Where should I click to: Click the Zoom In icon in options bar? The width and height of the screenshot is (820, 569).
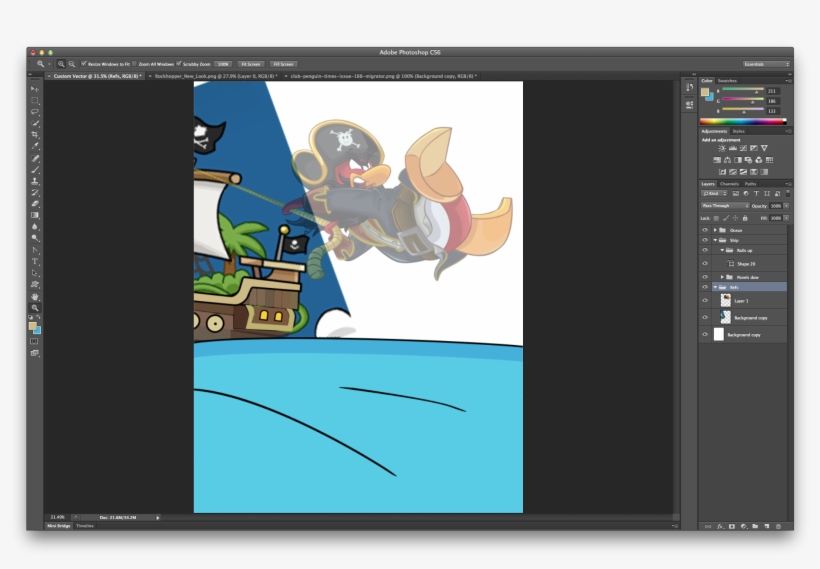pyautogui.click(x=61, y=64)
